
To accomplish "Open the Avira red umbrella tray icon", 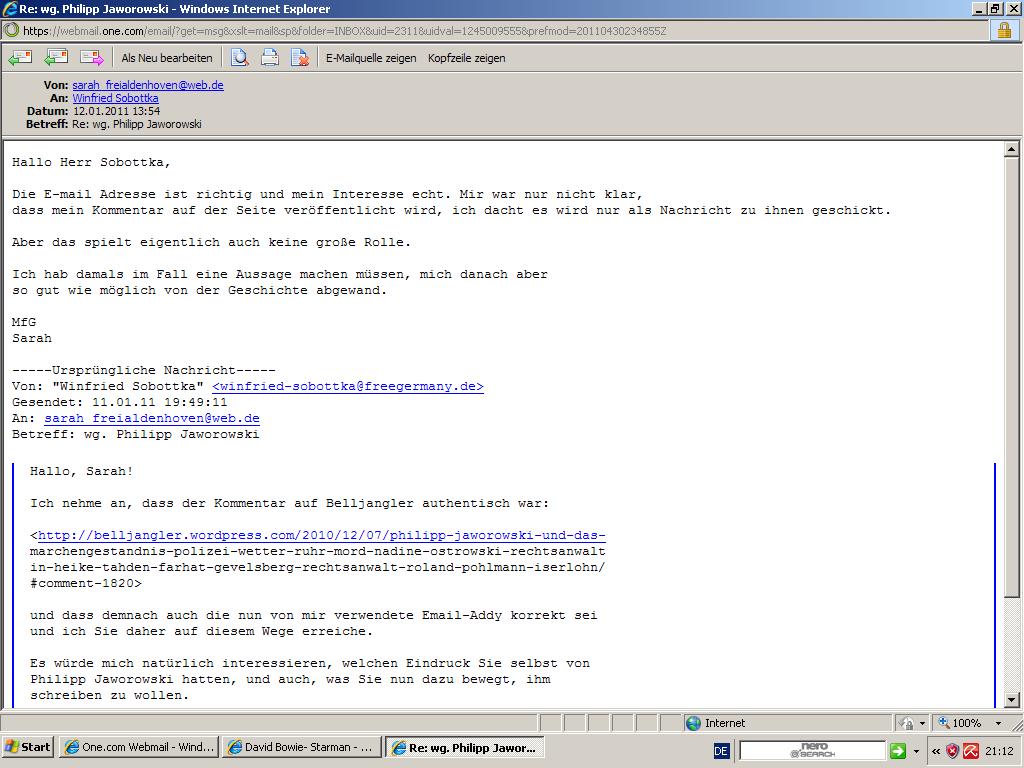I will (971, 750).
